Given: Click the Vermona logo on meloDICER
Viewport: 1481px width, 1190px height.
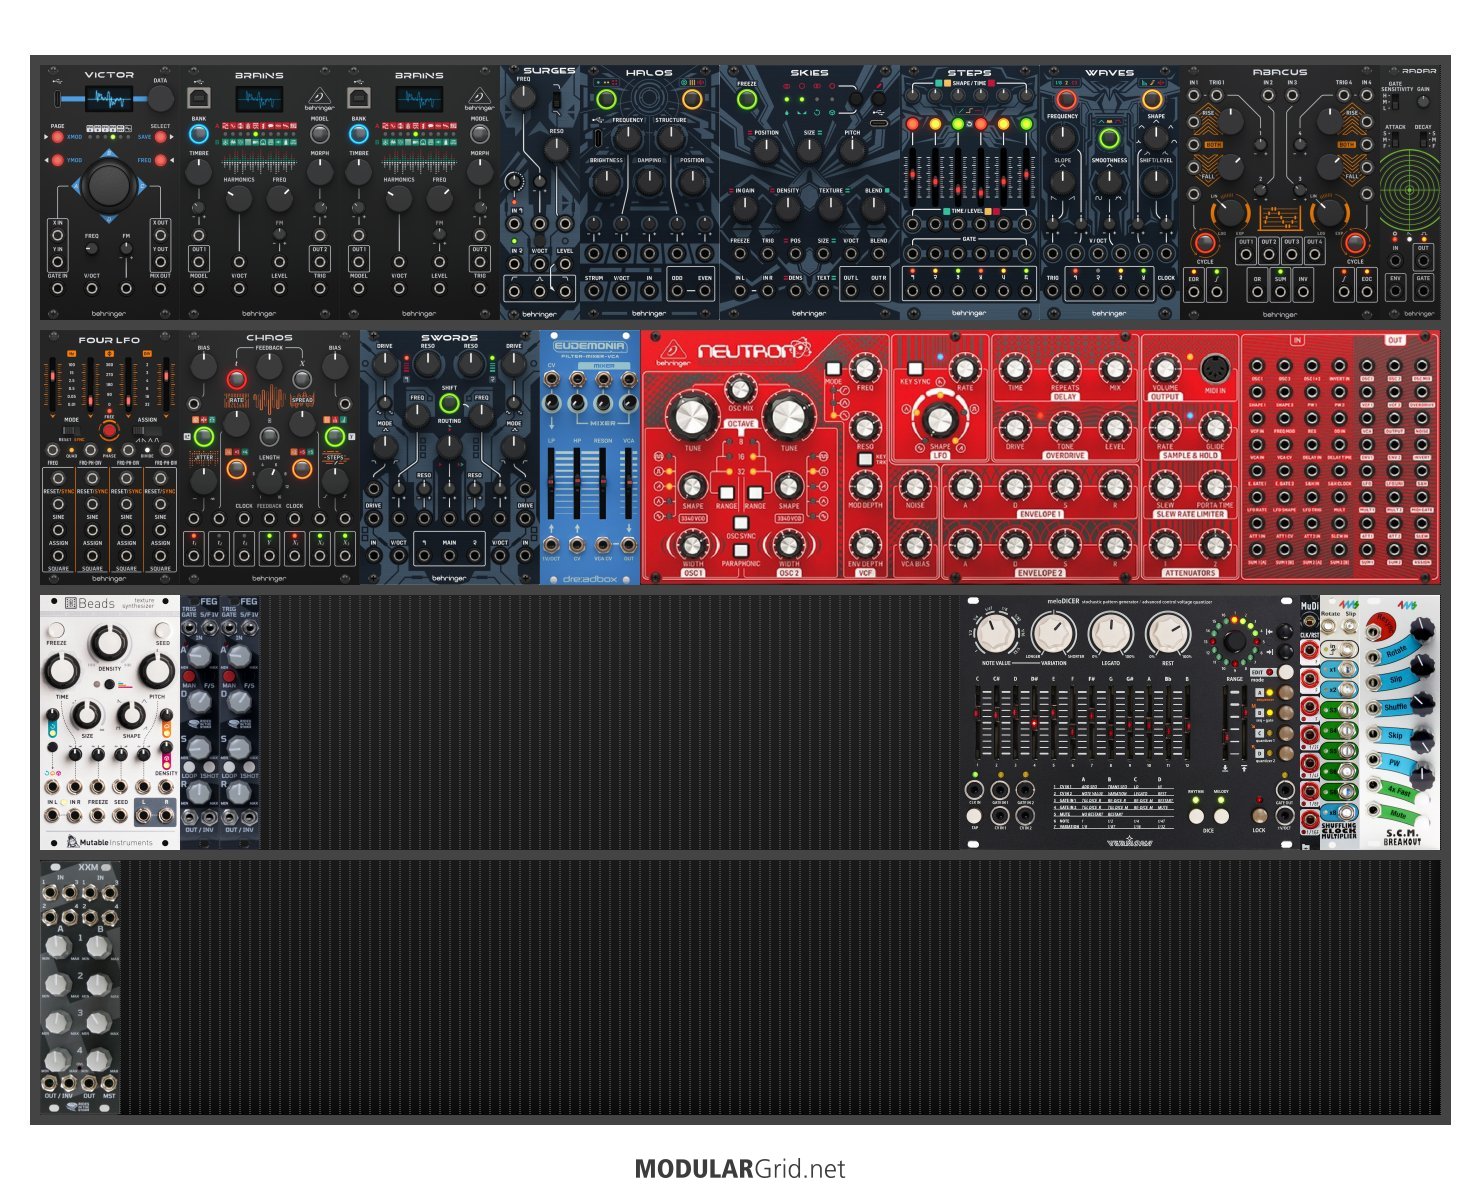Looking at the screenshot, I should (x=1128, y=841).
